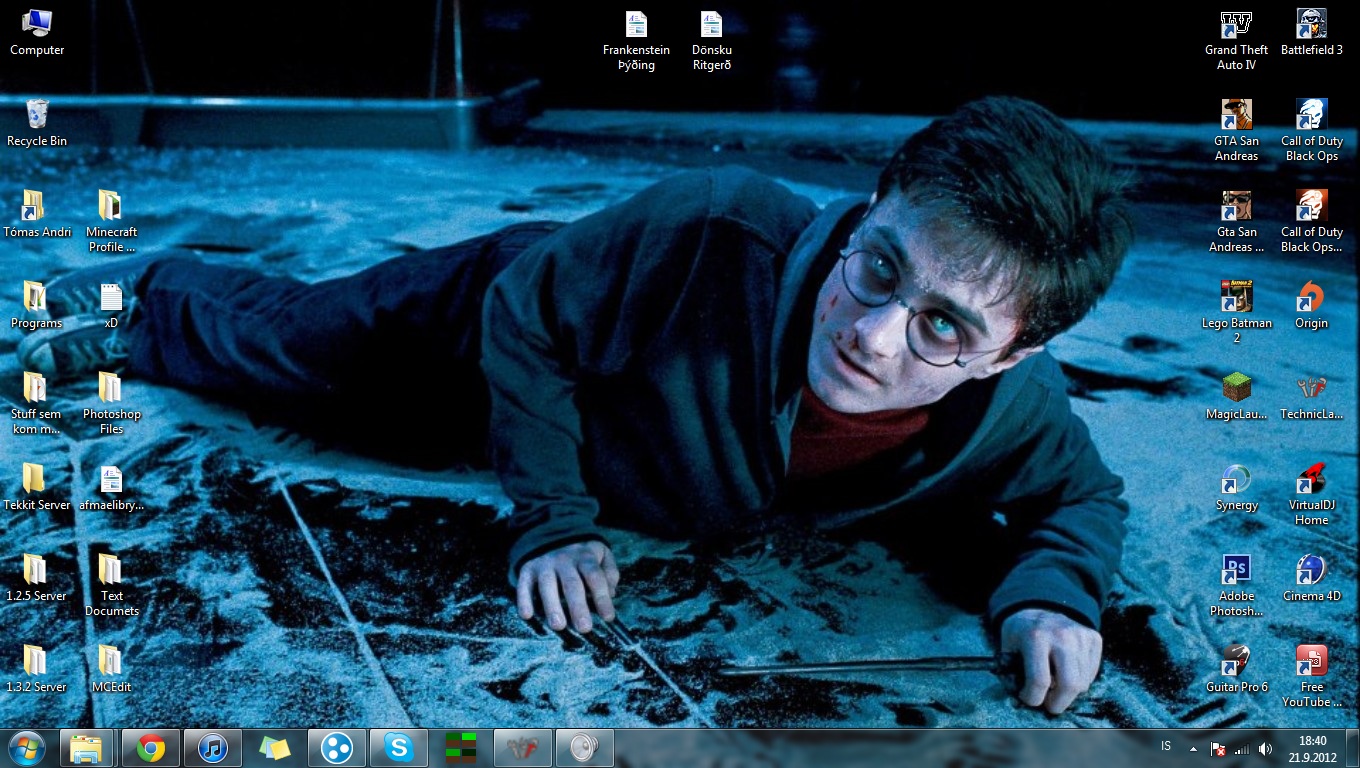Image resolution: width=1360 pixels, height=768 pixels.
Task: Select the Text Documets folder
Action: pyautogui.click(x=111, y=586)
